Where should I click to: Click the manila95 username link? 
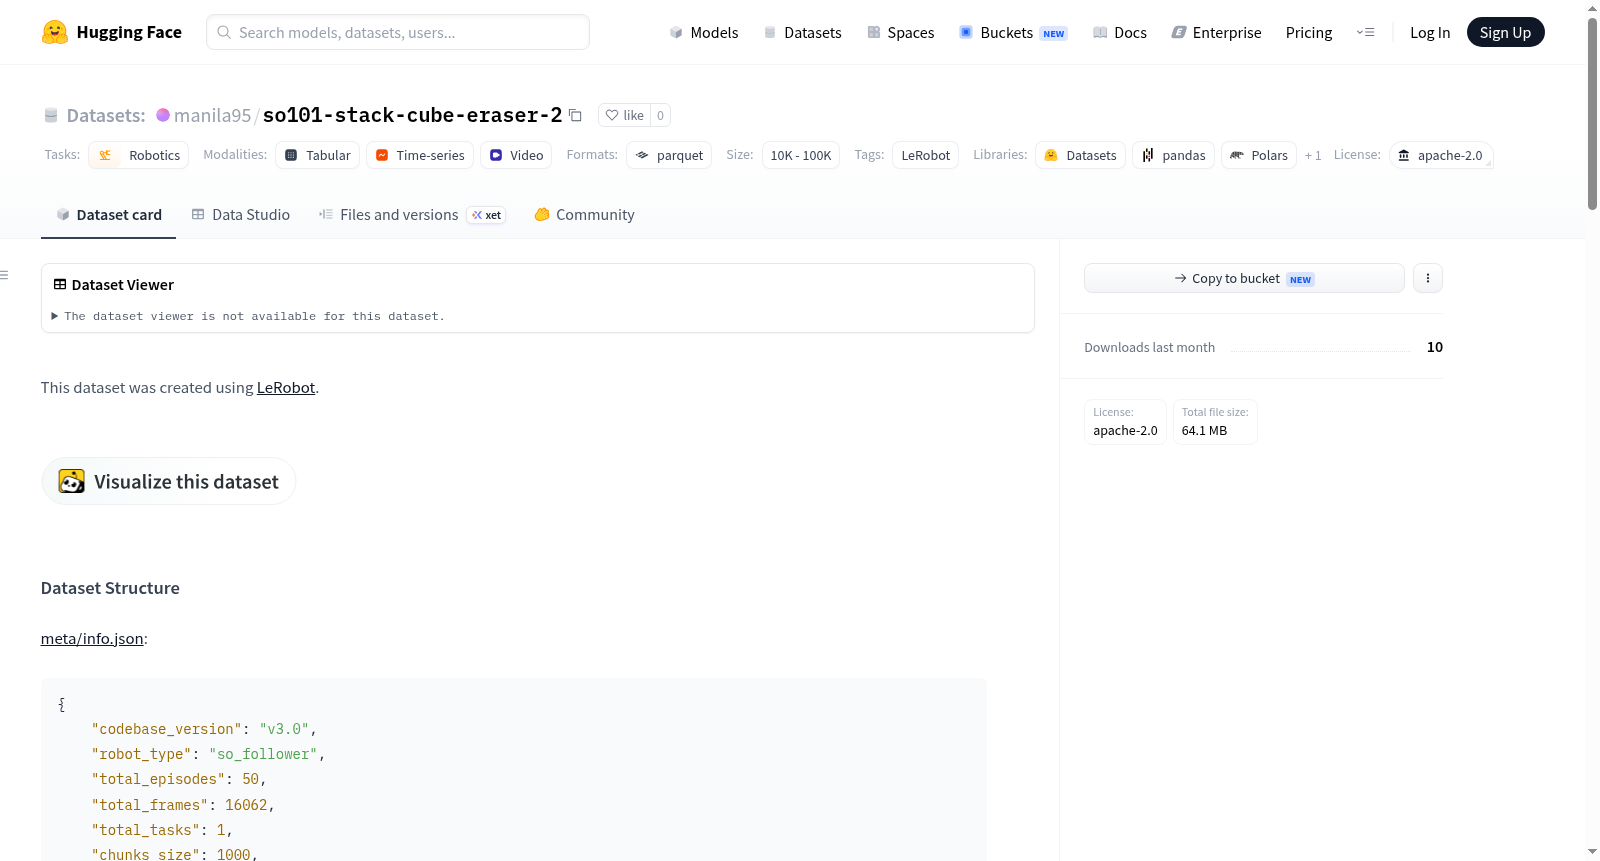(x=212, y=115)
